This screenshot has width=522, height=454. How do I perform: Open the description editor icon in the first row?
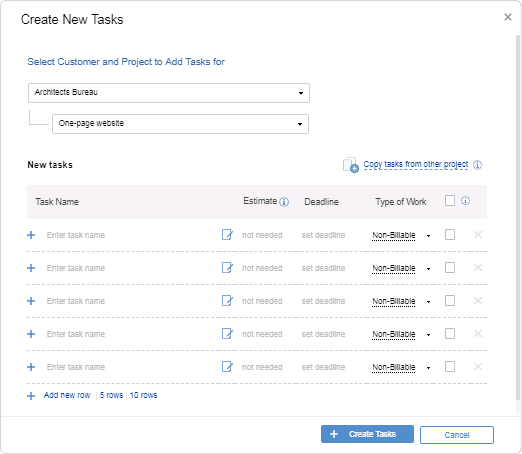click(x=227, y=235)
